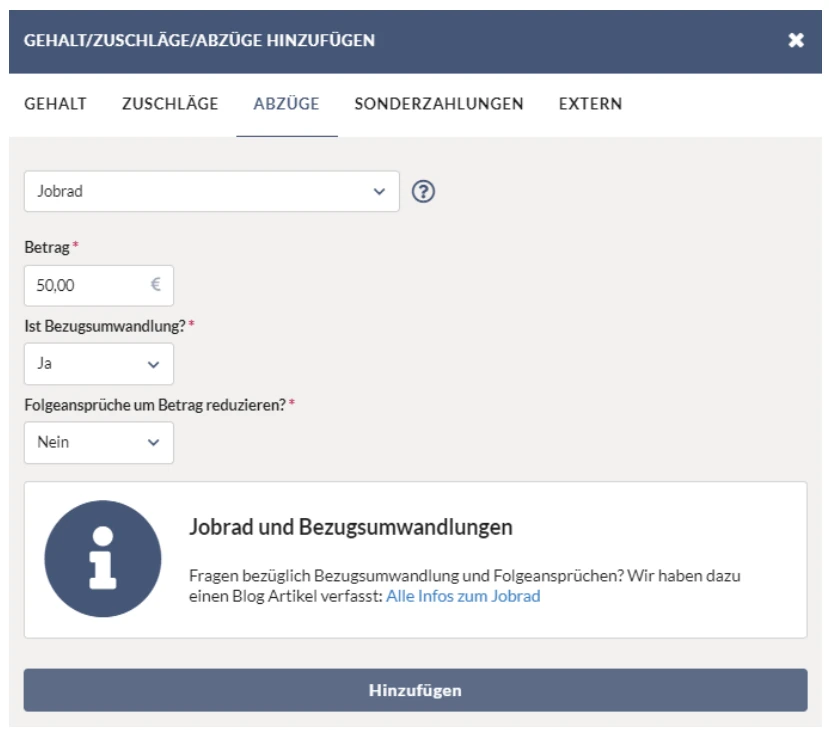Open the 'Alle Infos zum Jobrad' link
829x730 pixels.
click(463, 596)
